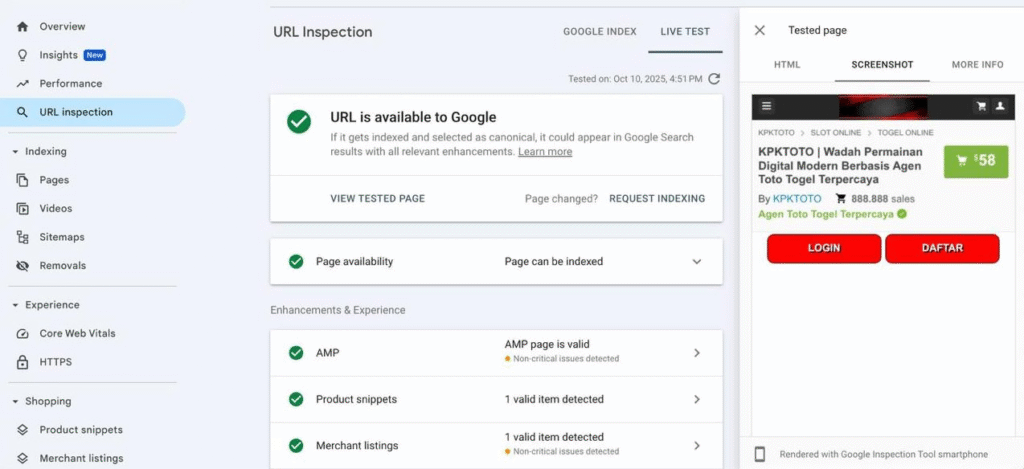Collapse the Indexing section
The height and width of the screenshot is (469, 1024).
(15, 152)
